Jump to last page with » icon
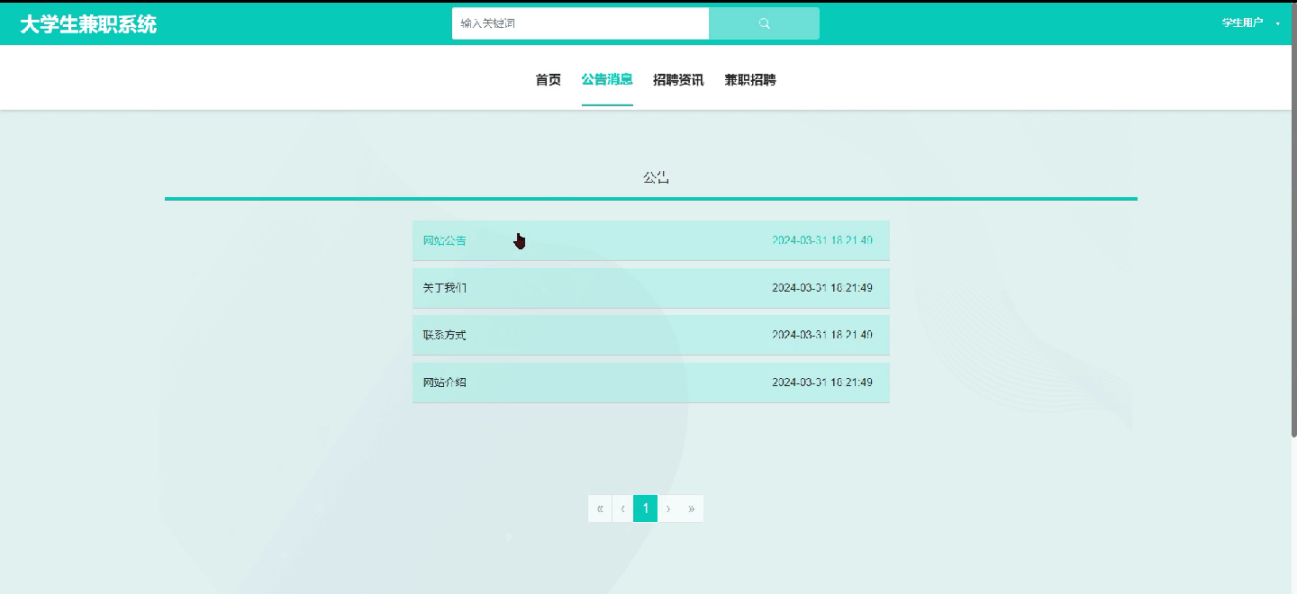Screen dimensions: 1297x594 tap(691, 509)
